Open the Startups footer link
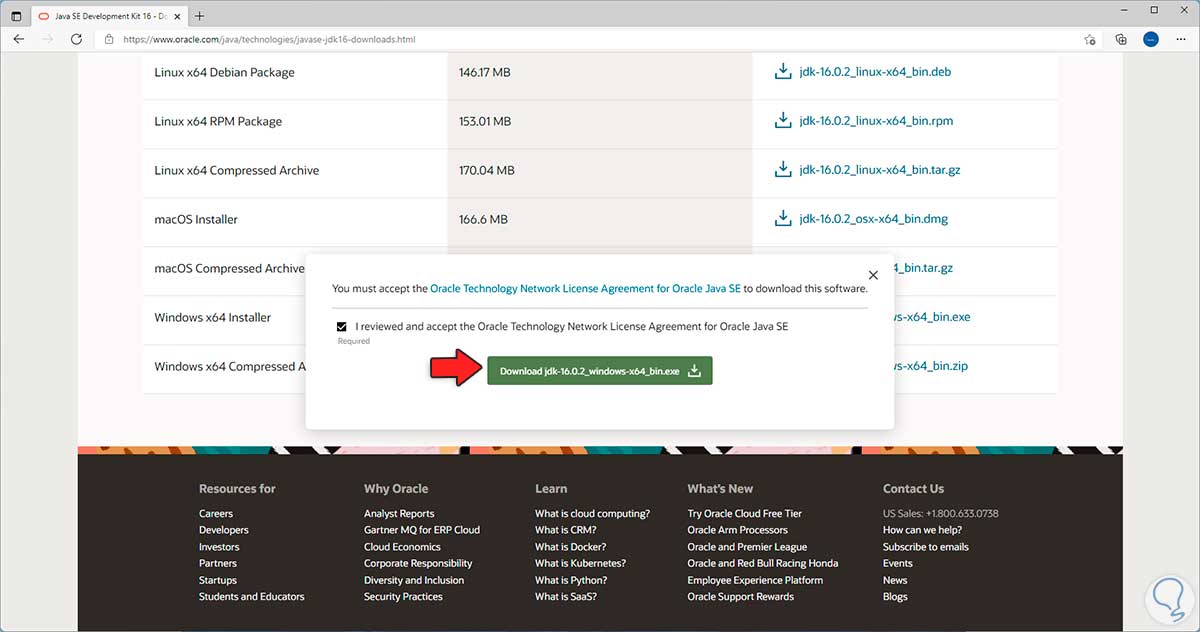This screenshot has width=1200, height=632. (218, 580)
